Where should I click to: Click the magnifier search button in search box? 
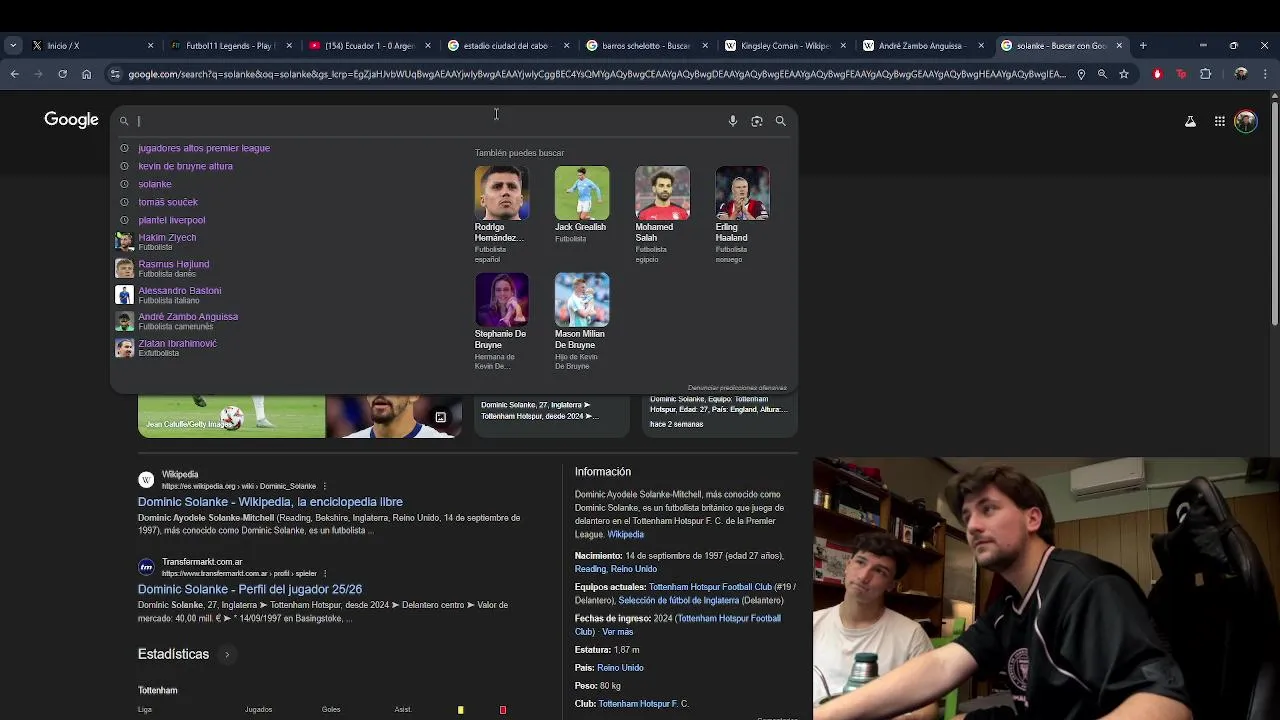coord(781,121)
